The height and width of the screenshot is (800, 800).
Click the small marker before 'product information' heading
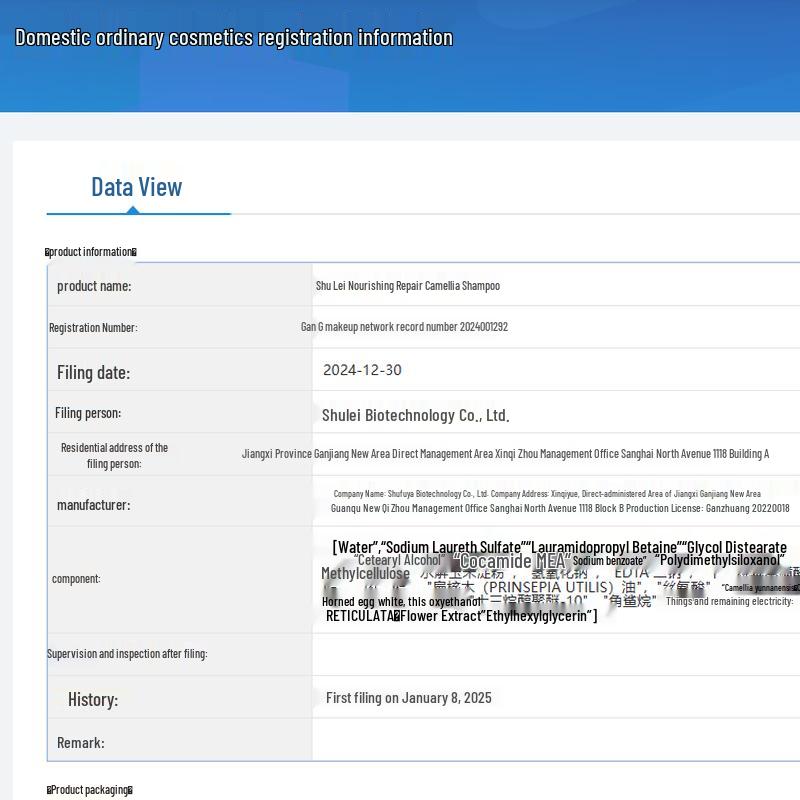pos(47,252)
